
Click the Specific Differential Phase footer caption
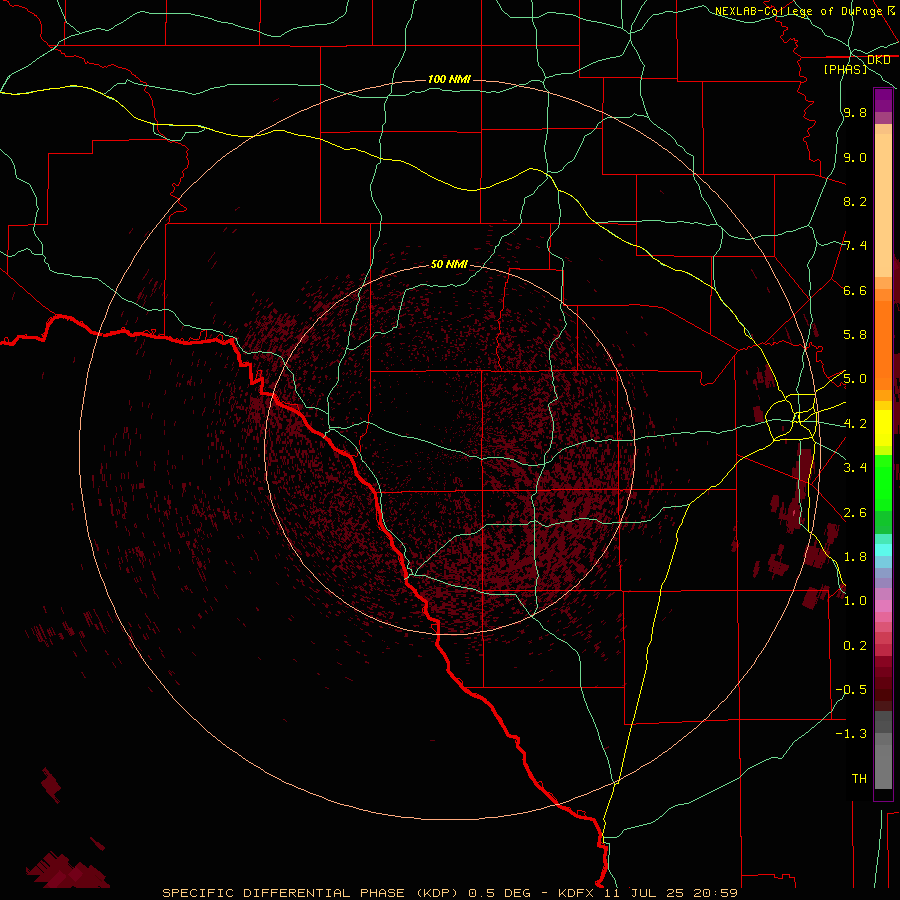tap(449, 893)
